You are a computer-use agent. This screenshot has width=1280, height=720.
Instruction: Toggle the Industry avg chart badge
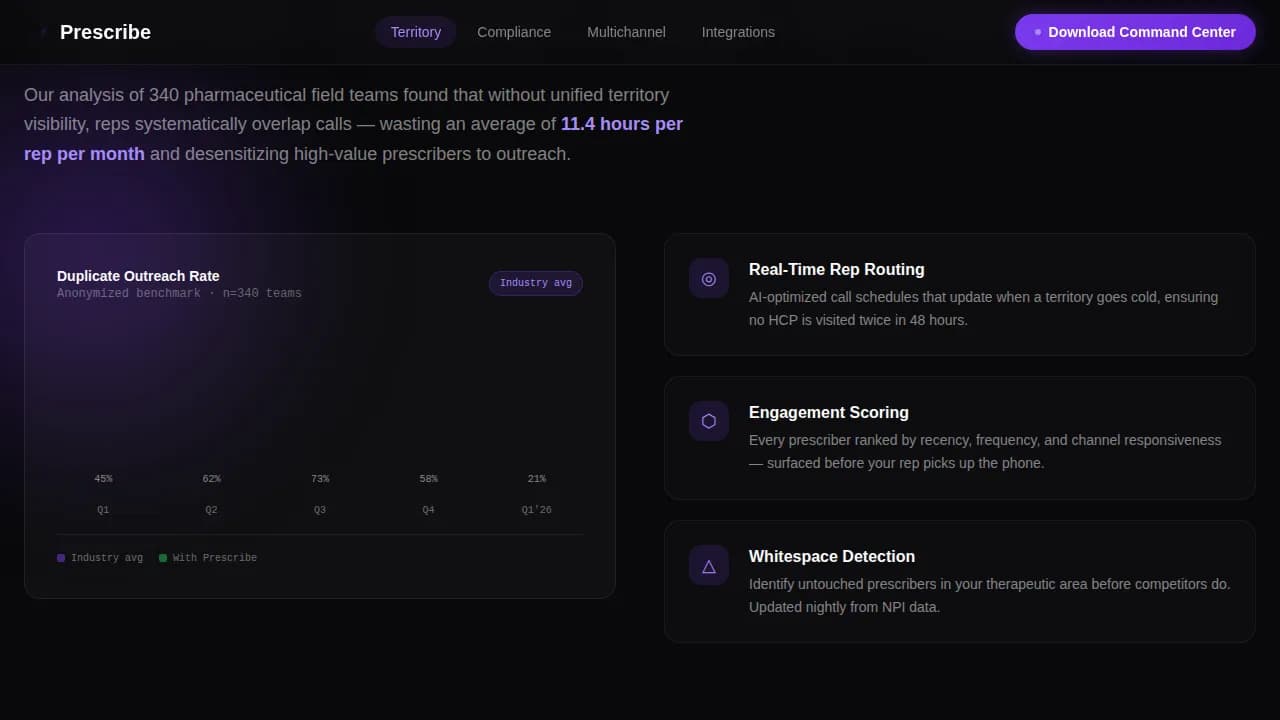point(536,283)
